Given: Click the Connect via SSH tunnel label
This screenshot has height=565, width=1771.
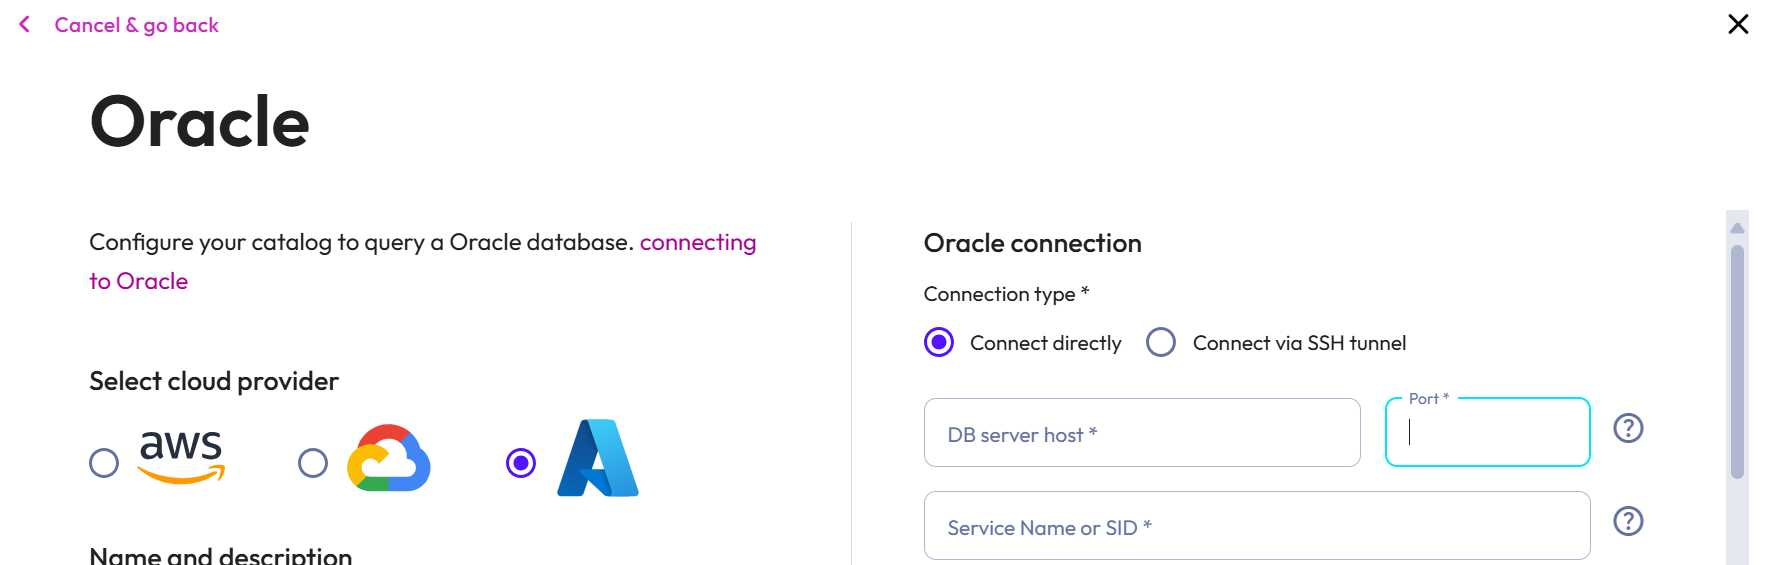Looking at the screenshot, I should (1299, 343).
